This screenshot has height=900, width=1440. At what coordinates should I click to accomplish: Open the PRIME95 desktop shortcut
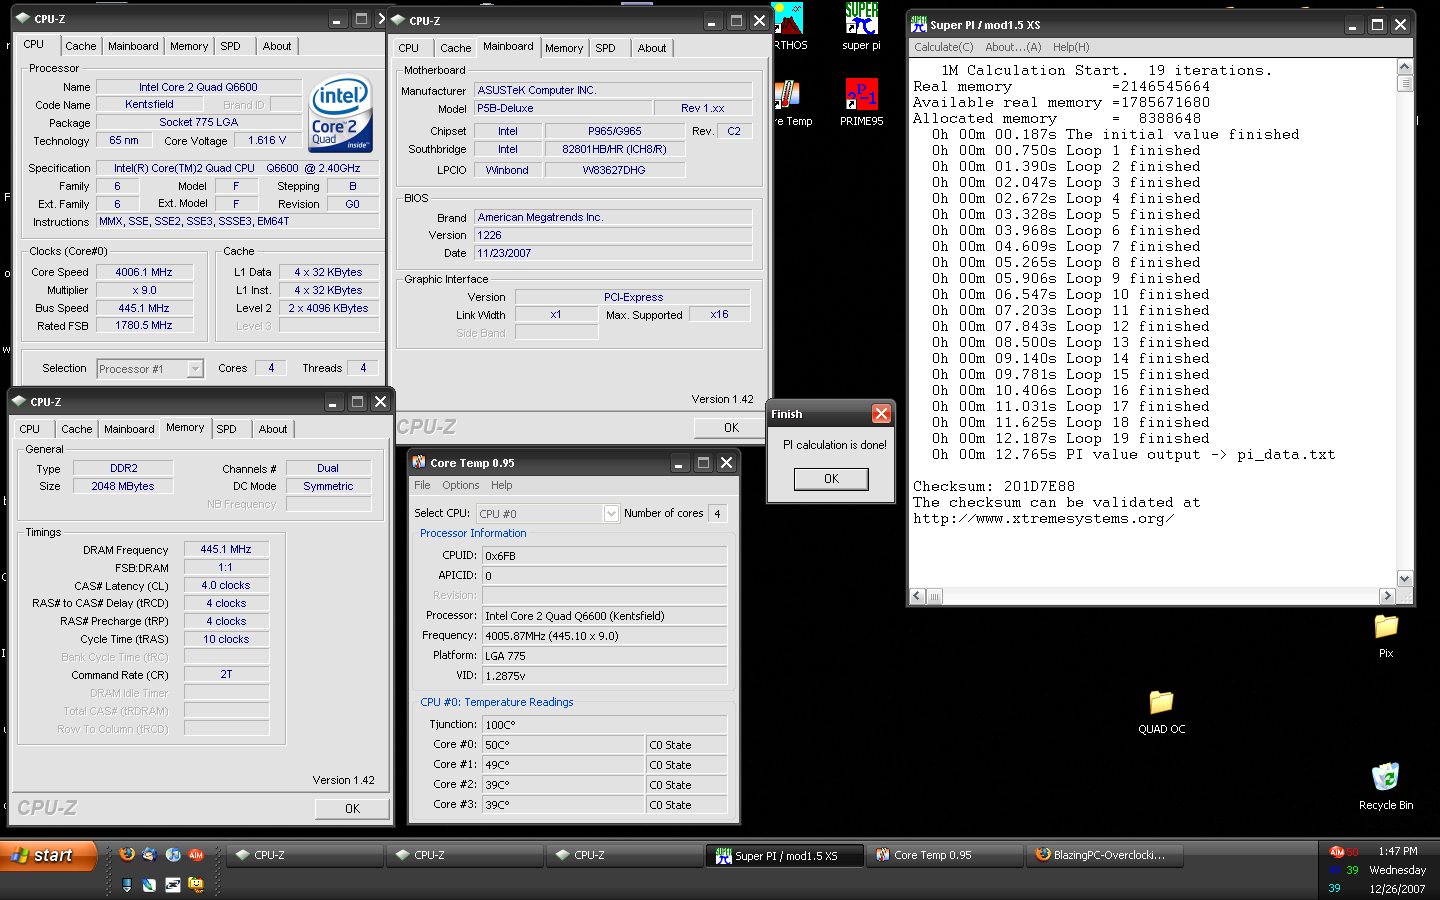[x=861, y=103]
